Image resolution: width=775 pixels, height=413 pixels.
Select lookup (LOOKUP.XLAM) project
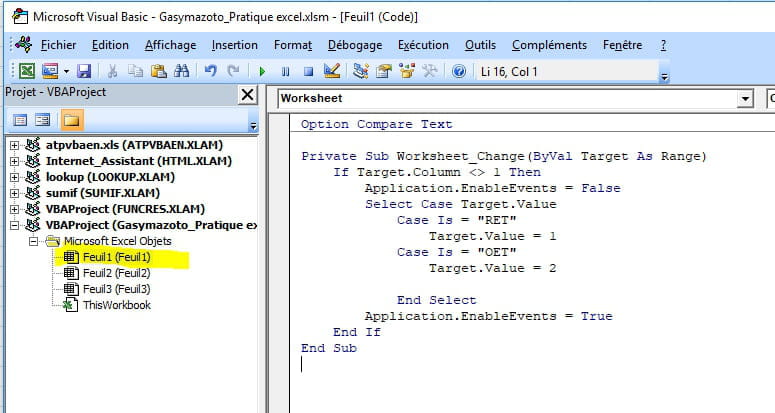pos(110,177)
